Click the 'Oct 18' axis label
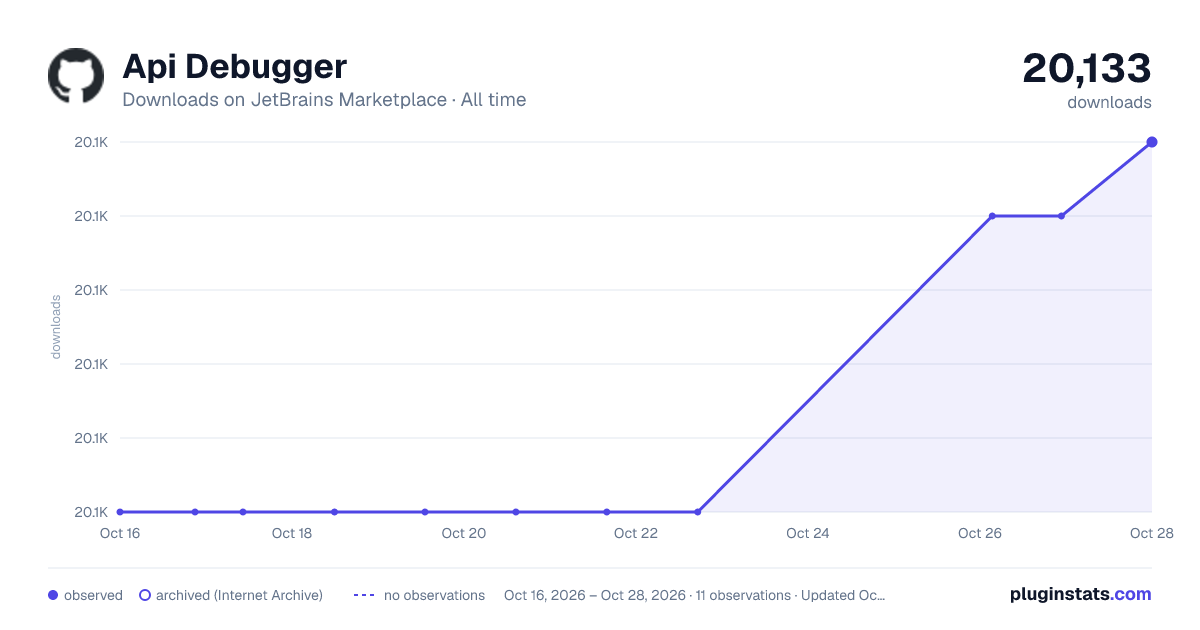The height and width of the screenshot is (630, 1200). coord(292,533)
